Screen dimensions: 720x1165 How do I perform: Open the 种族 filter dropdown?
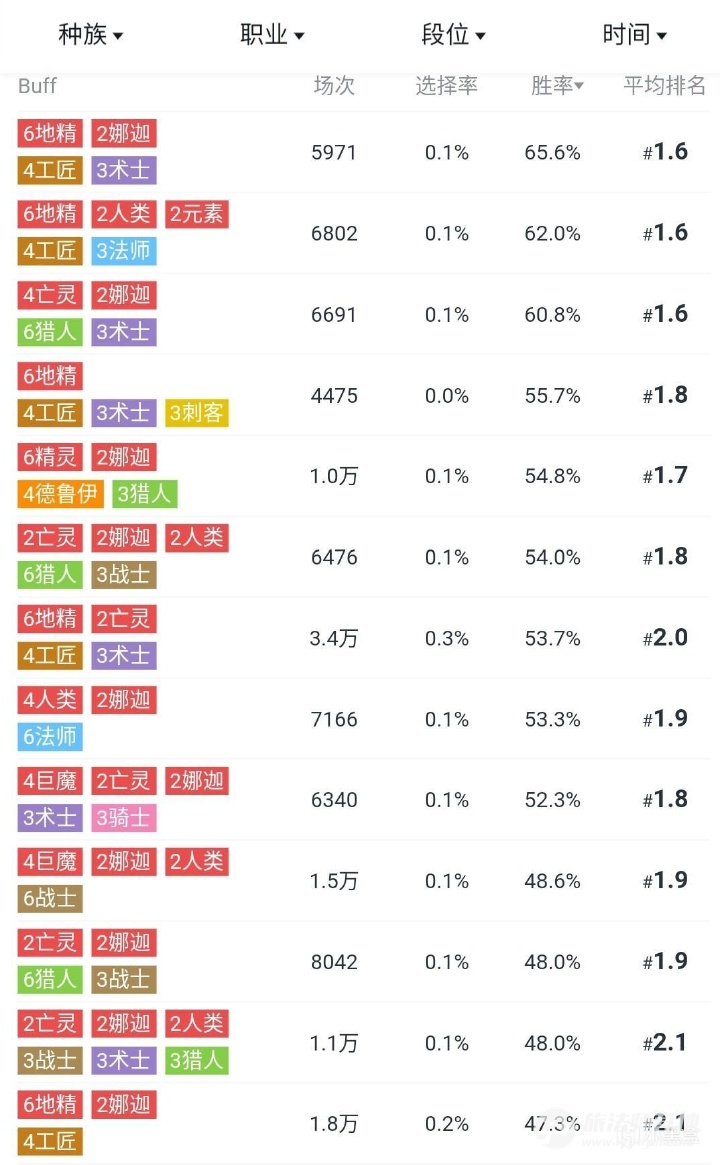(92, 35)
